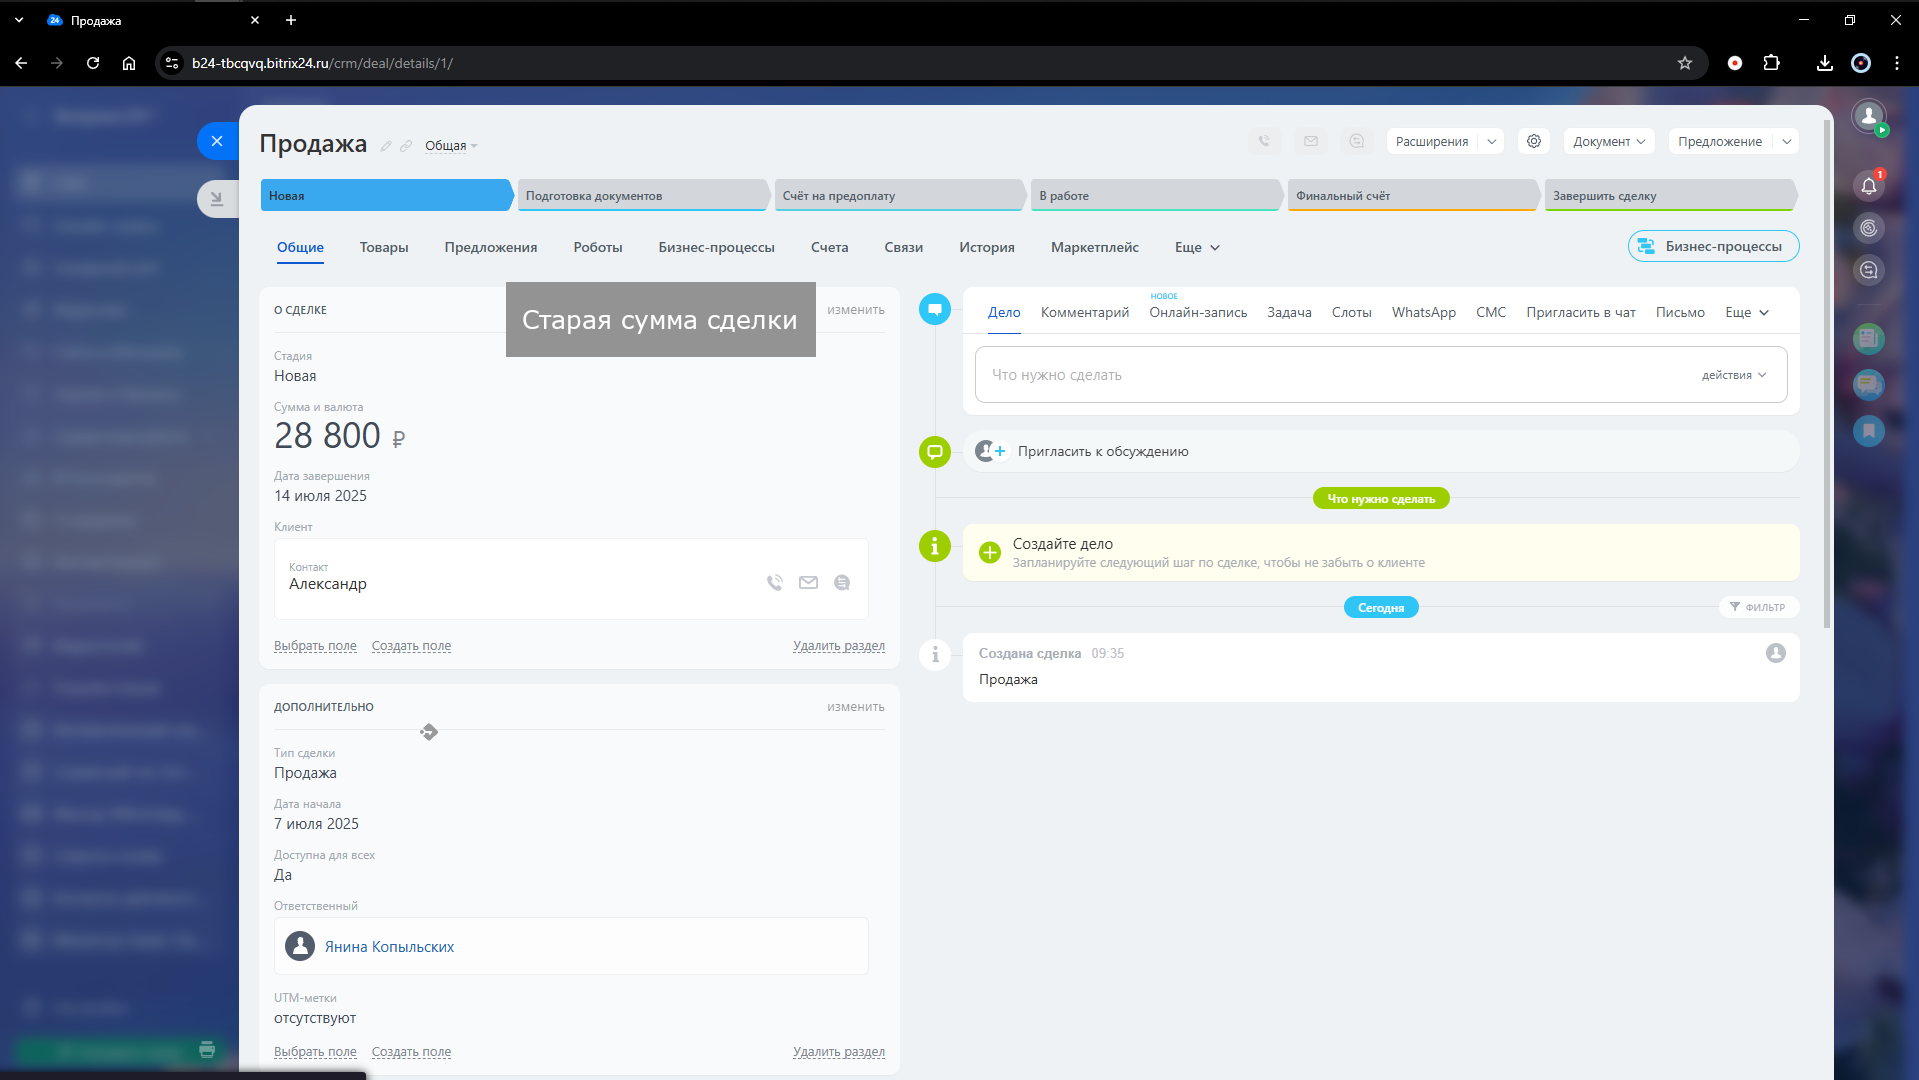The image size is (1919, 1080).
Task: Click Удалить раздел in the О сделке section
Action: 839,646
